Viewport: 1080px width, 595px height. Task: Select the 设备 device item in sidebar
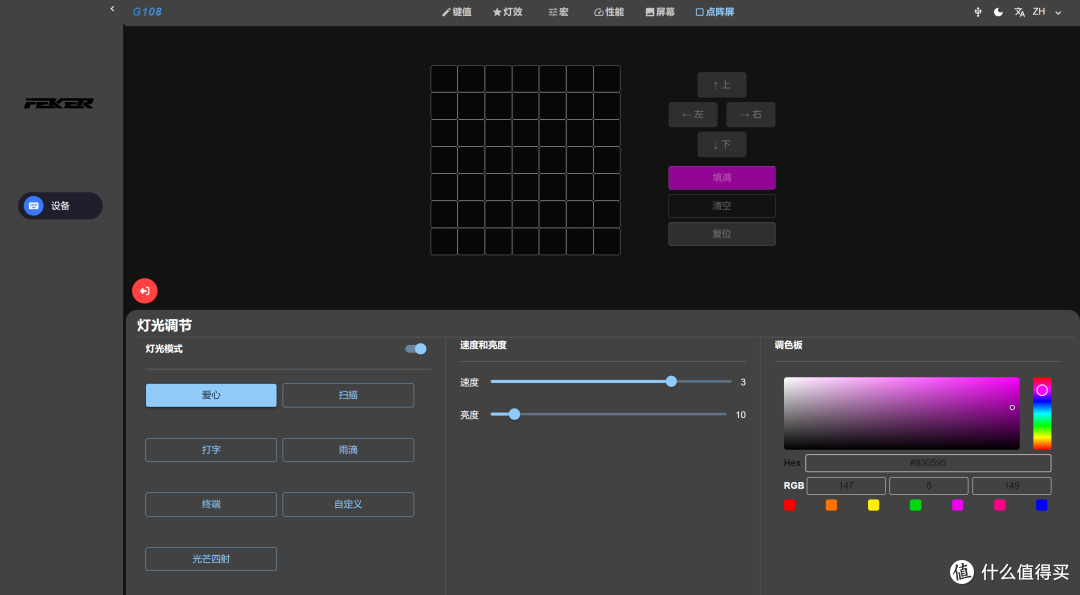point(61,205)
